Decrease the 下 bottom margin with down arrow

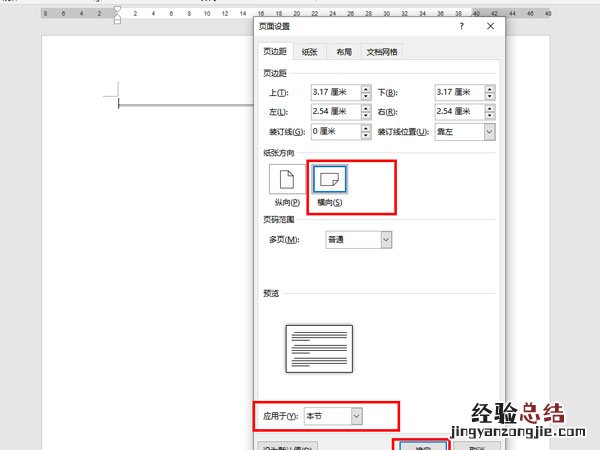(489, 96)
